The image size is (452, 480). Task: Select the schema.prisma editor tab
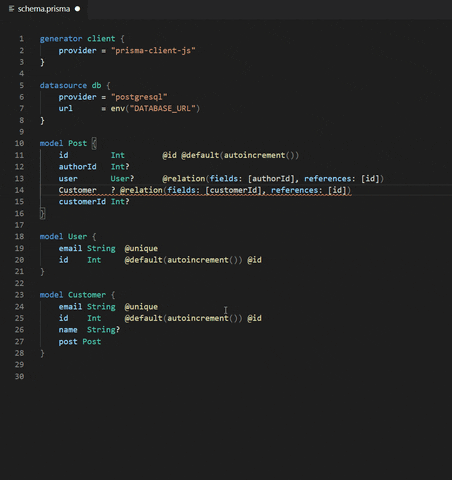tap(44, 9)
